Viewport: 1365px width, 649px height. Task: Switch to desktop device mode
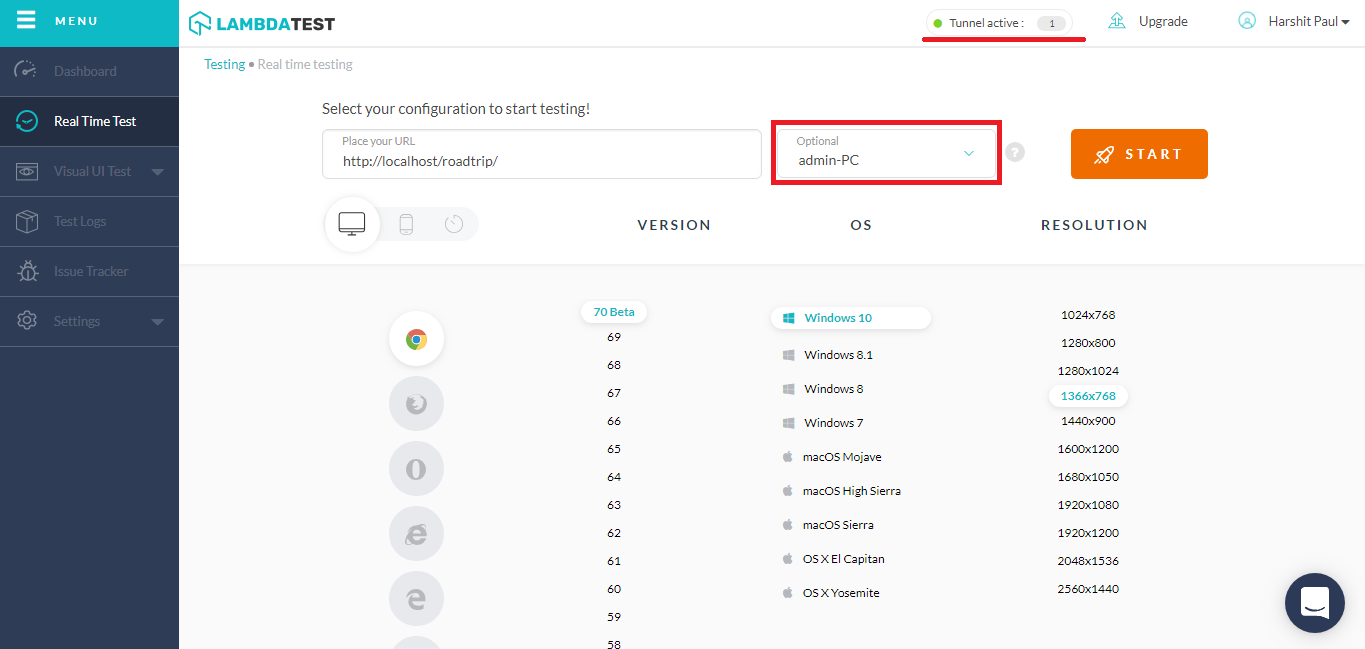pos(352,224)
